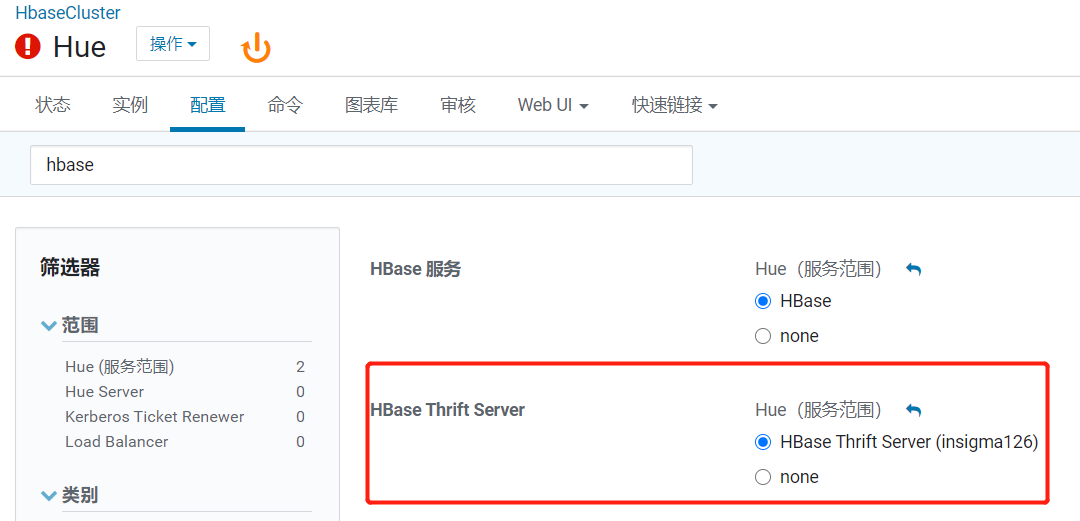This screenshot has height=521, width=1080.
Task: Open the Web UI dropdown menu
Action: (553, 105)
